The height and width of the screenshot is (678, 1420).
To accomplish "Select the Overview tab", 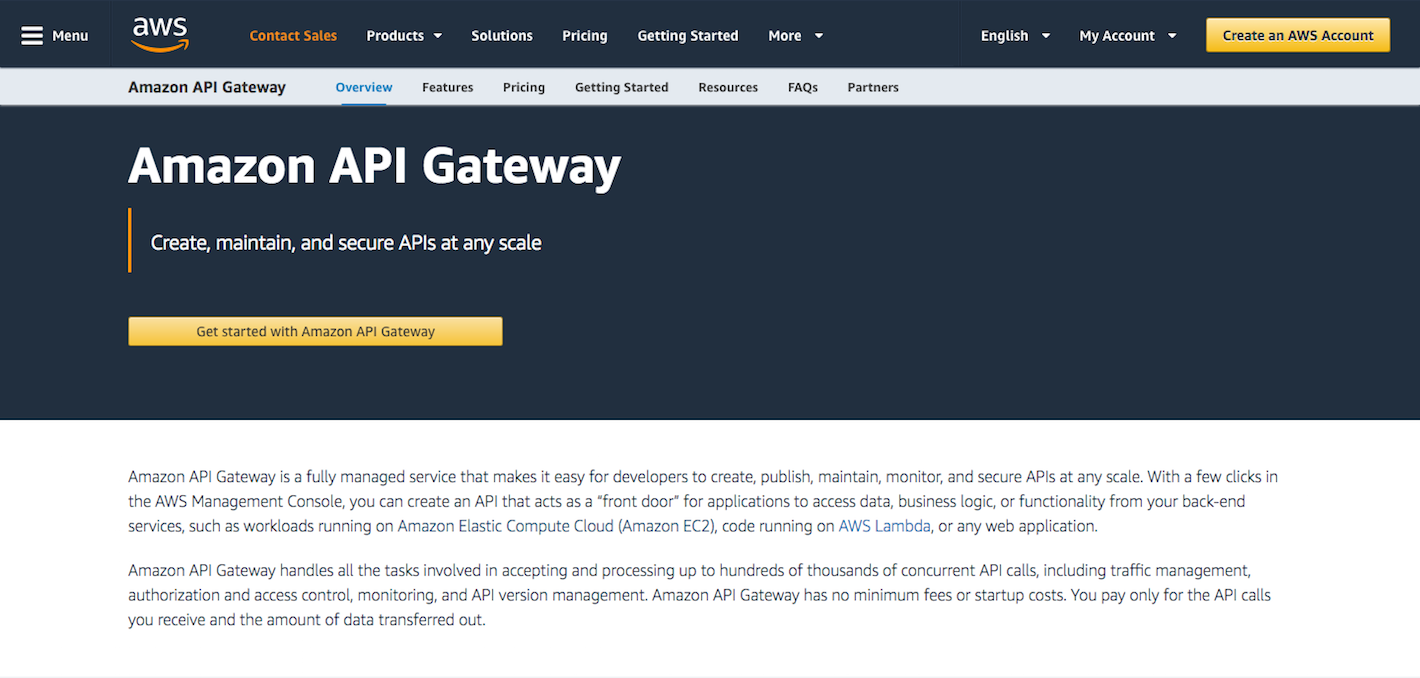I will (364, 87).
